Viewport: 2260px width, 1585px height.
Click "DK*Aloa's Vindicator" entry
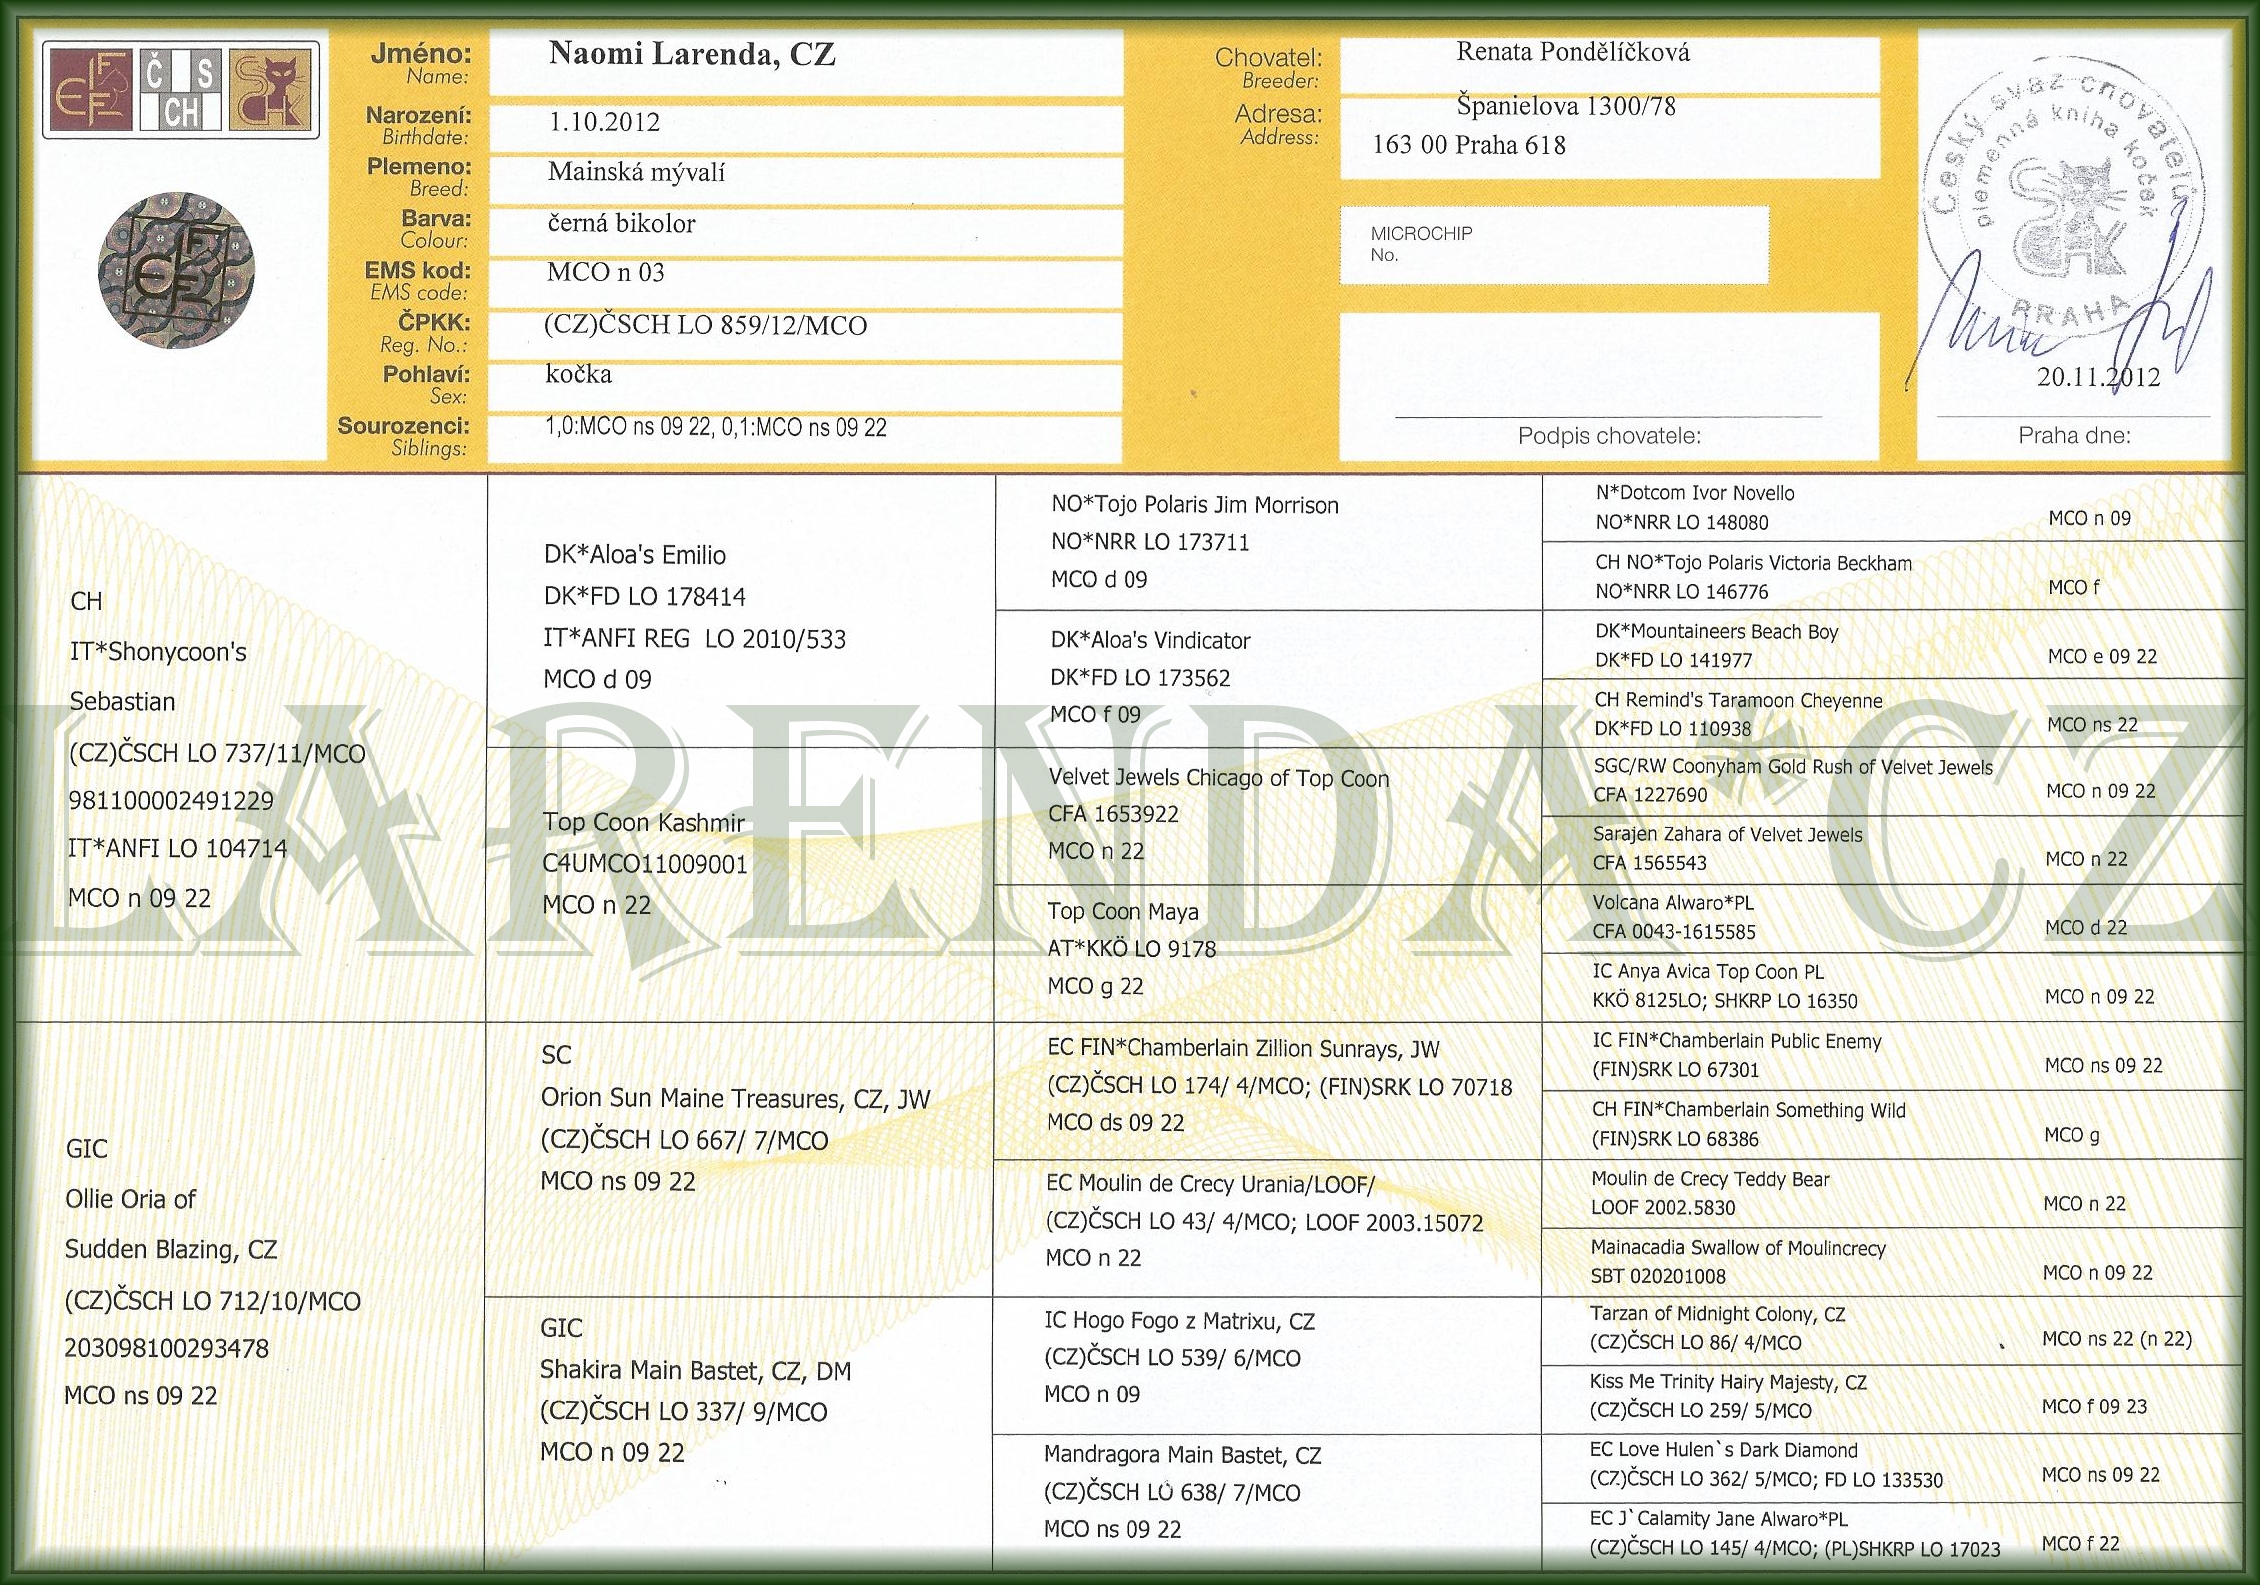pyautogui.click(x=1151, y=640)
